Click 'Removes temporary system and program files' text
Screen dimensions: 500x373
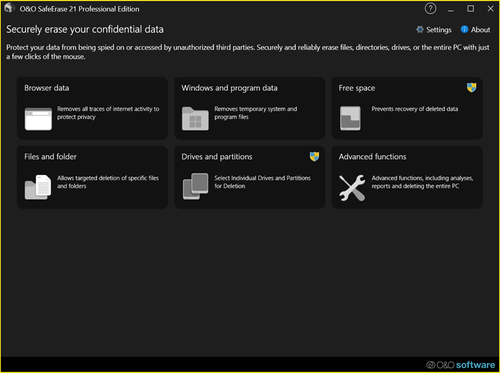255,113
